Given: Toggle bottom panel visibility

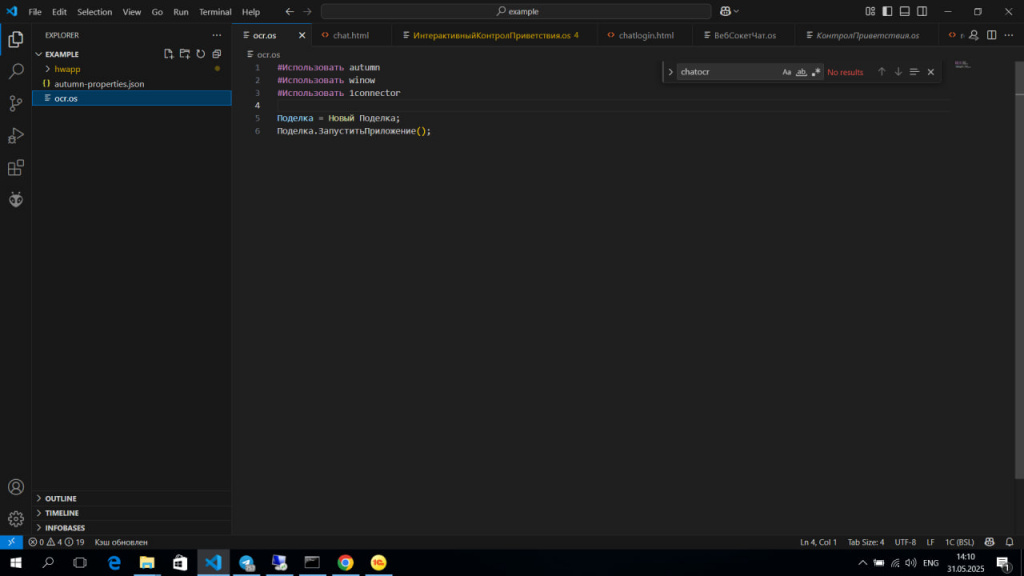Looking at the screenshot, I should (904, 11).
